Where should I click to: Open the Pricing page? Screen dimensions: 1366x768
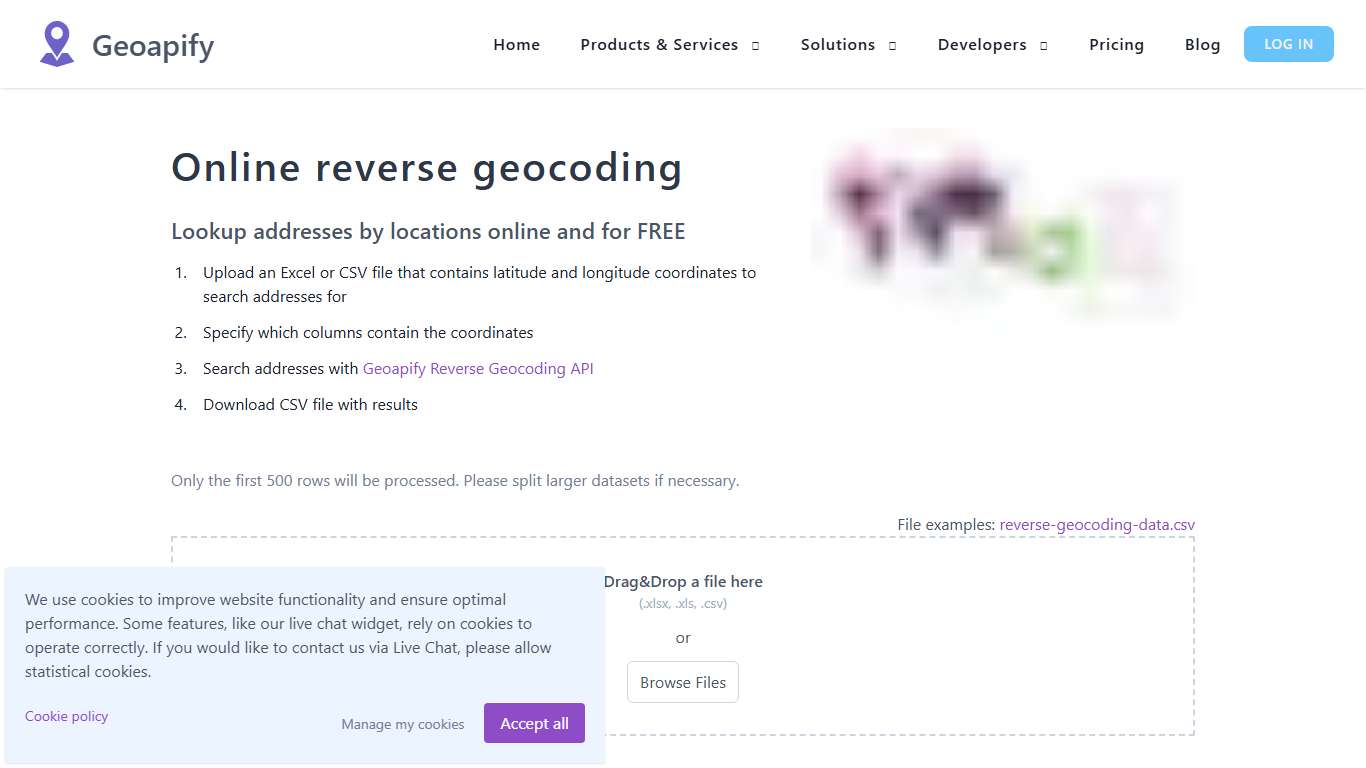[1116, 44]
